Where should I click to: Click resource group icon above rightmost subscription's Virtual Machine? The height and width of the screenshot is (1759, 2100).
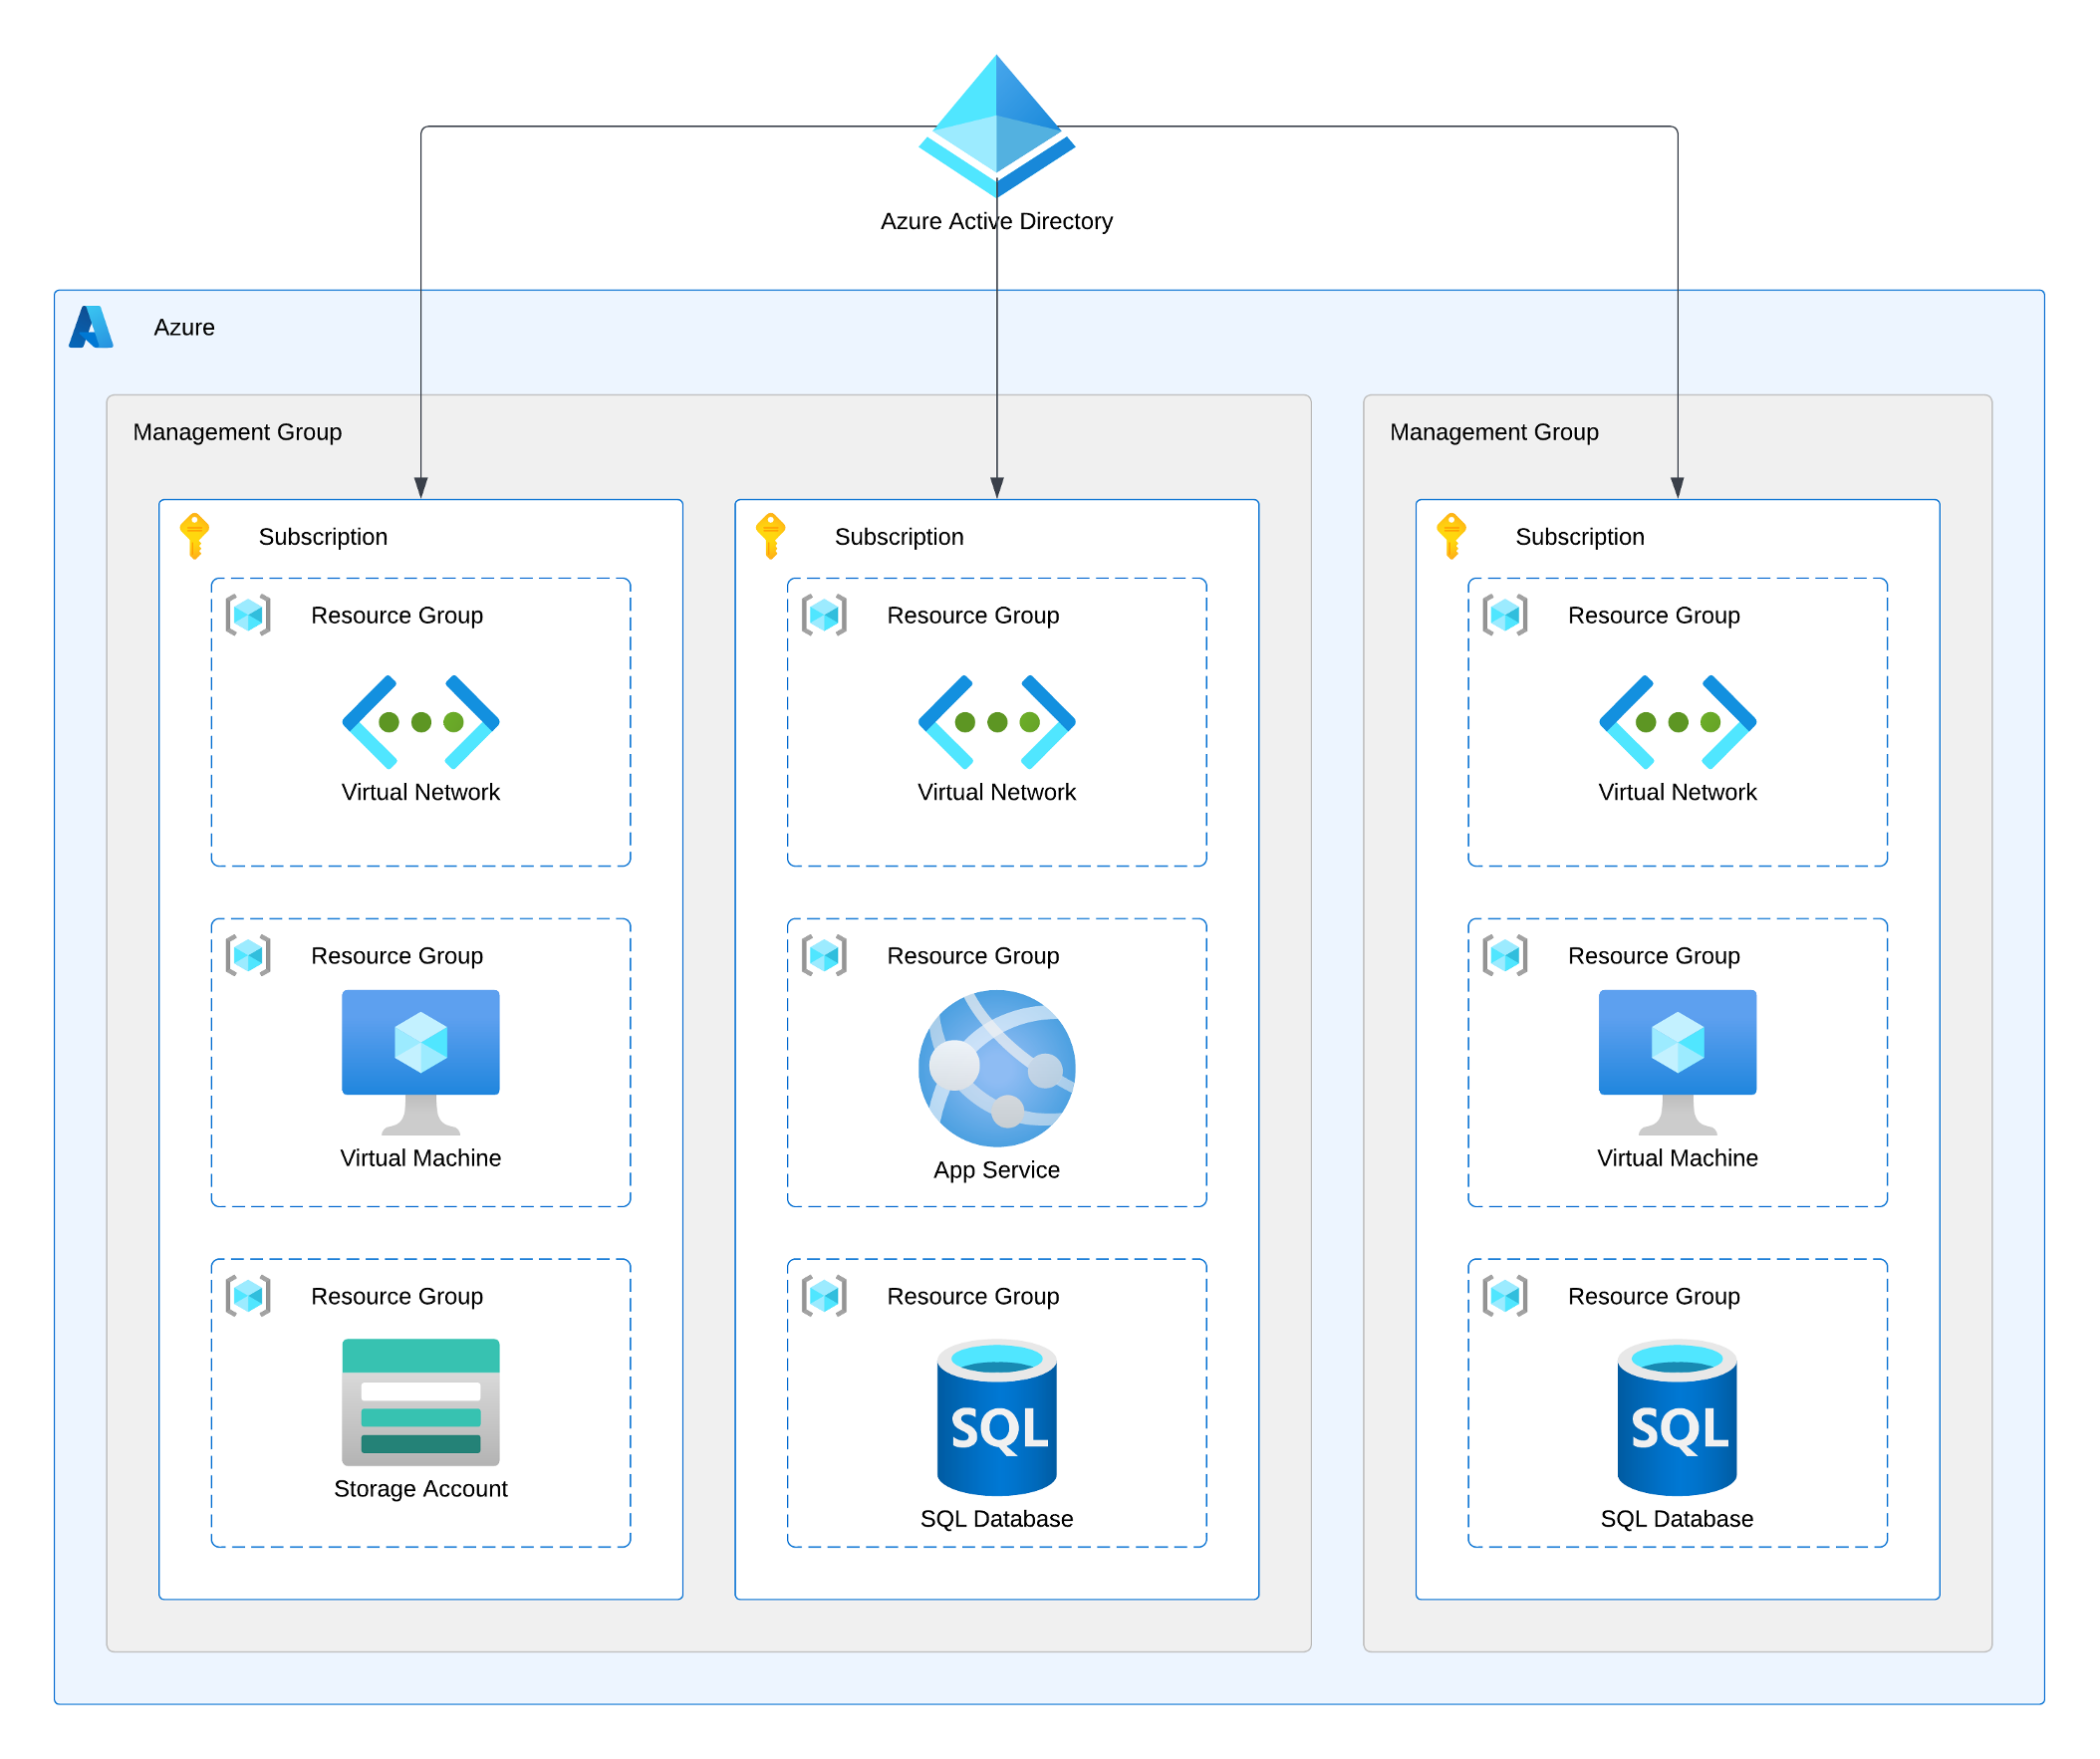click(x=1505, y=955)
